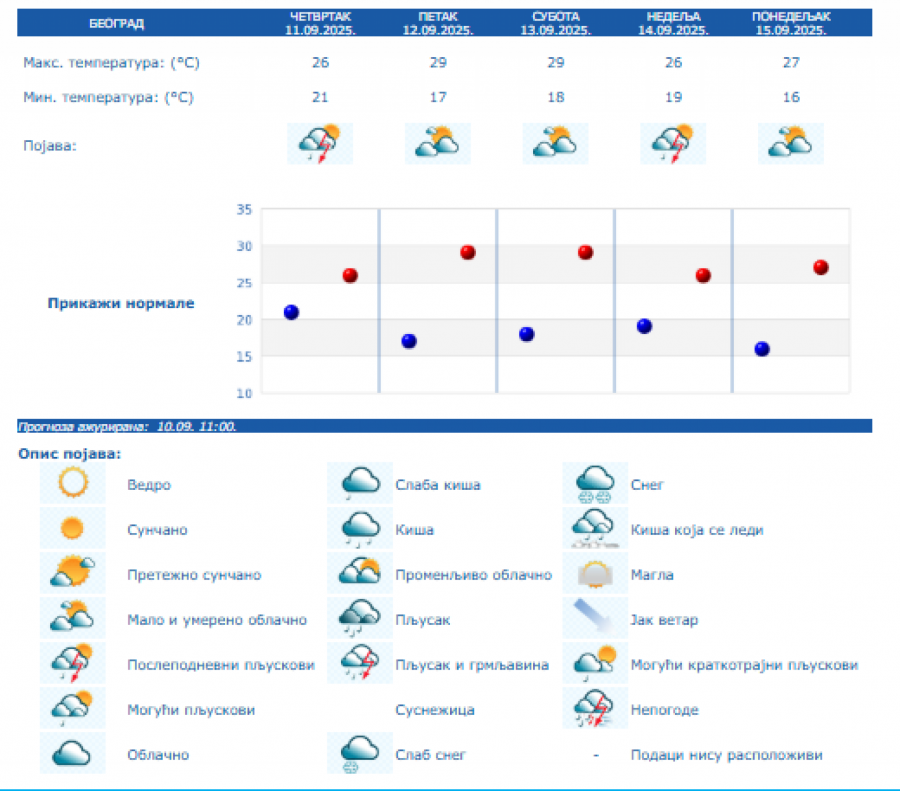Screen dimensions: 900x791
Task: Click the Сунчано sunny legend icon
Action: [73, 530]
